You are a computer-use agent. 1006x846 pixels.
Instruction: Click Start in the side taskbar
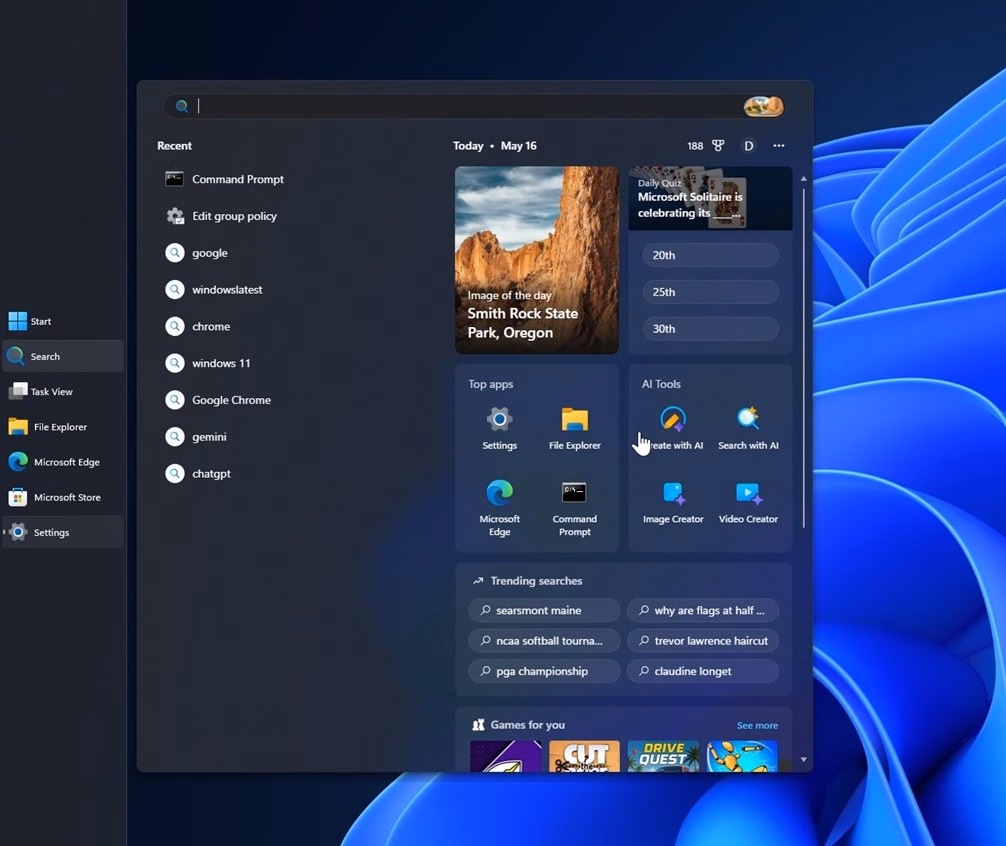click(63, 321)
